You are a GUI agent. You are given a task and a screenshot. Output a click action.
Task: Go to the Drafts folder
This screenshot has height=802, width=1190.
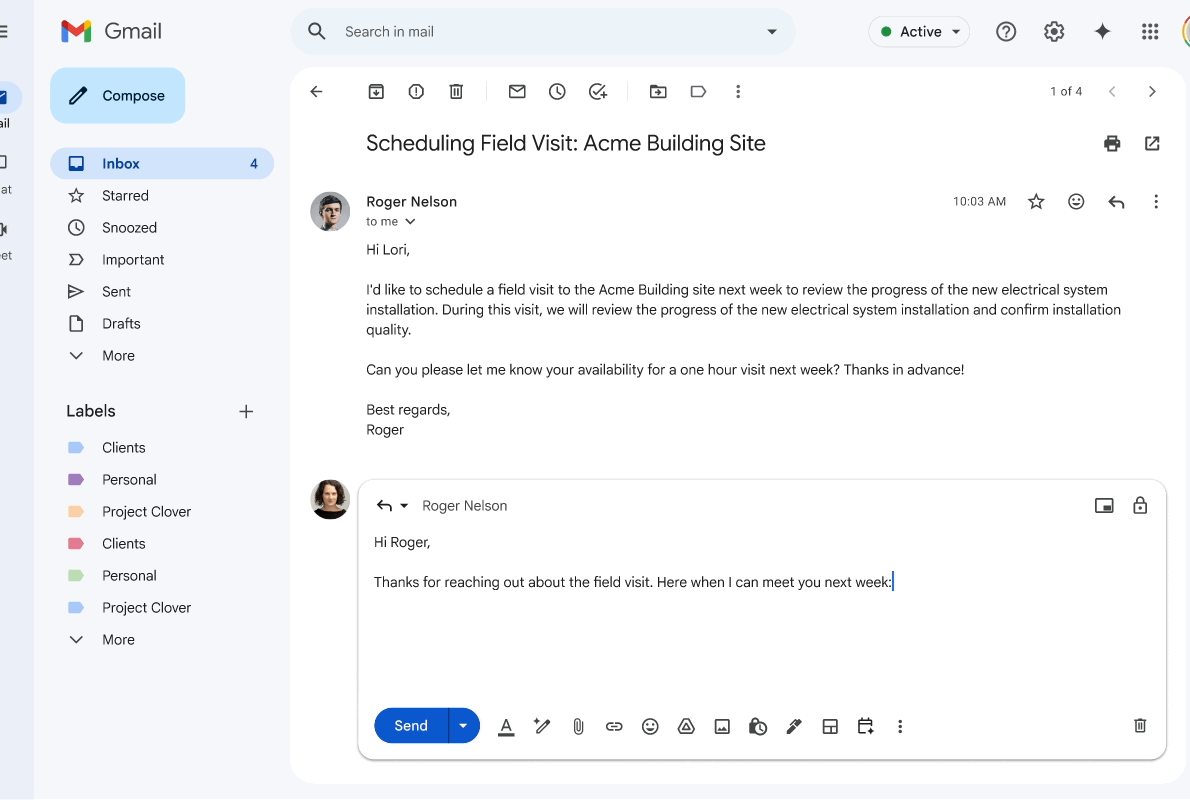click(x=121, y=323)
